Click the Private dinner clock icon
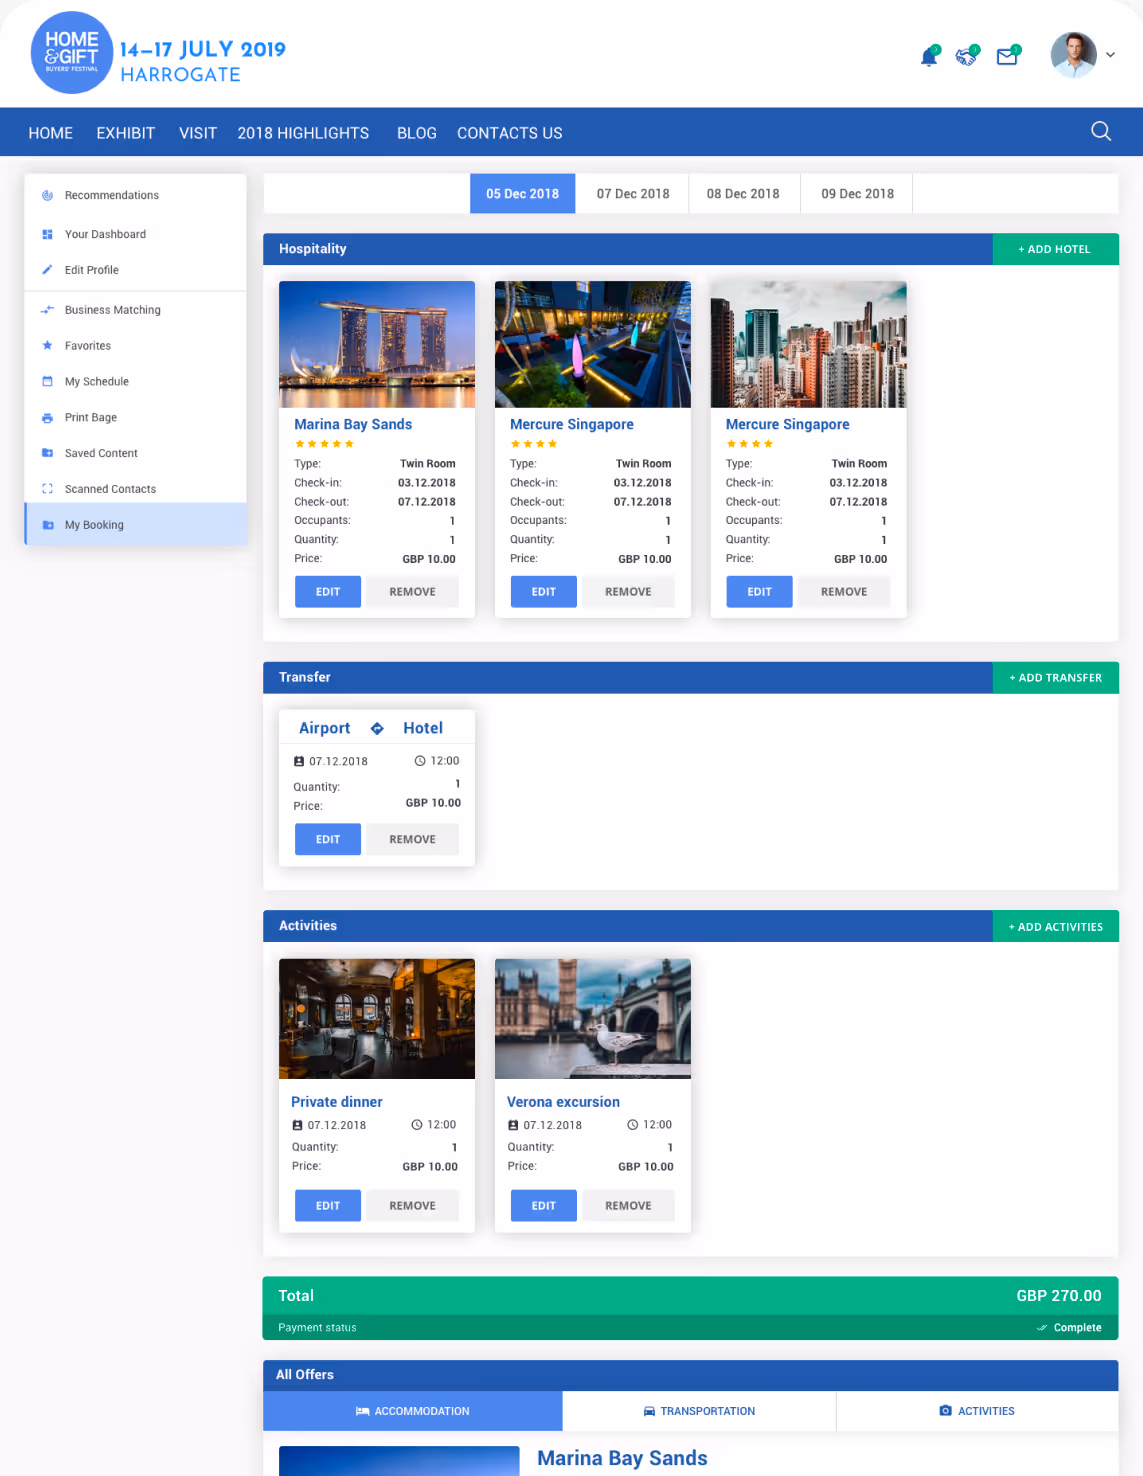Screen dimensions: 1143x1476 click(417, 1125)
